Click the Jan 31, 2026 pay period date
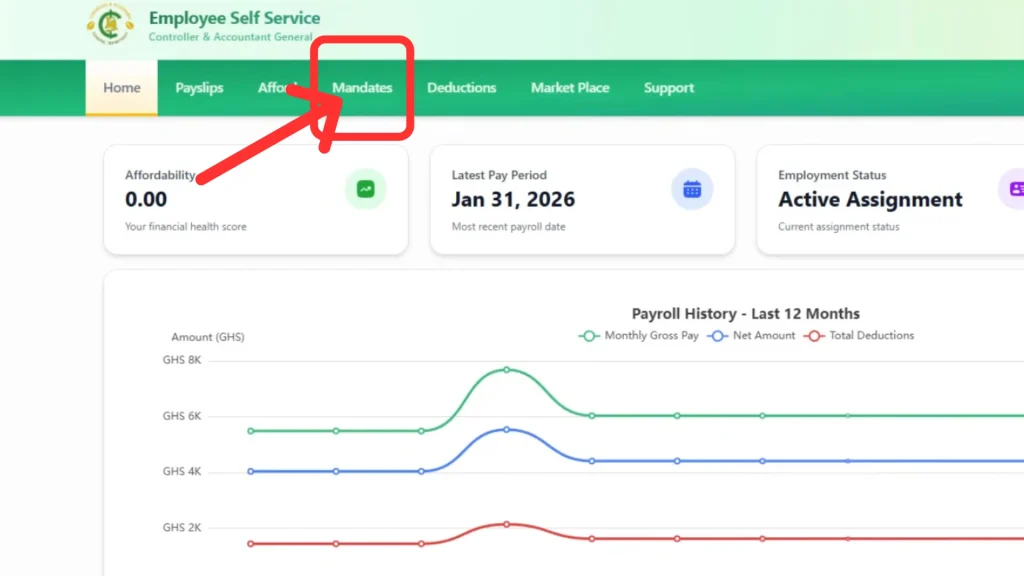This screenshot has height=576, width=1024. (x=513, y=199)
